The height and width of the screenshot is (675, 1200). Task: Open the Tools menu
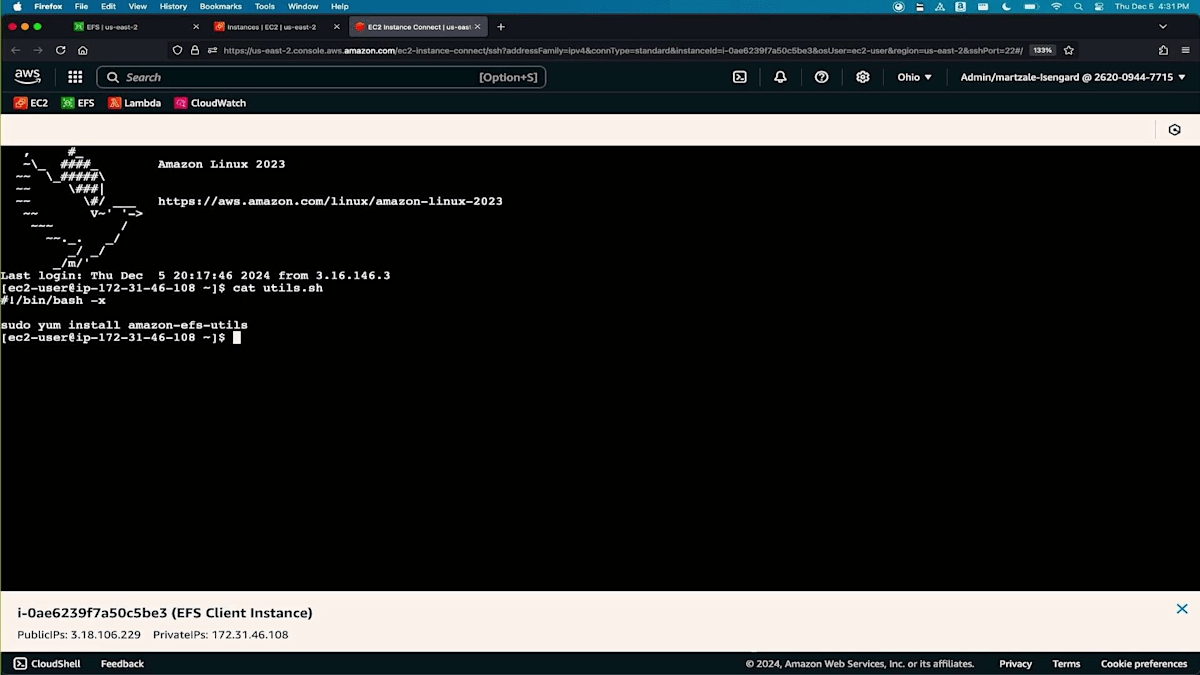(265, 6)
